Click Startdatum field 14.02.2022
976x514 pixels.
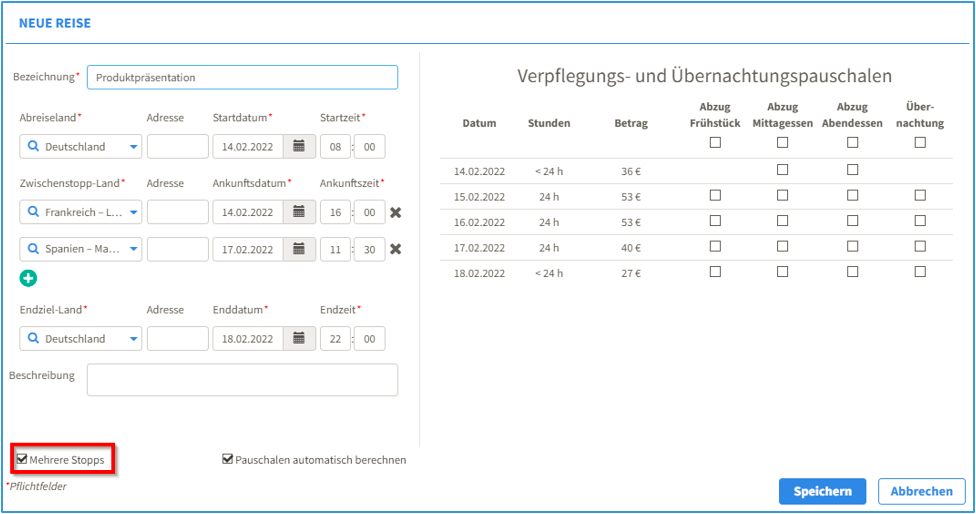click(248, 147)
